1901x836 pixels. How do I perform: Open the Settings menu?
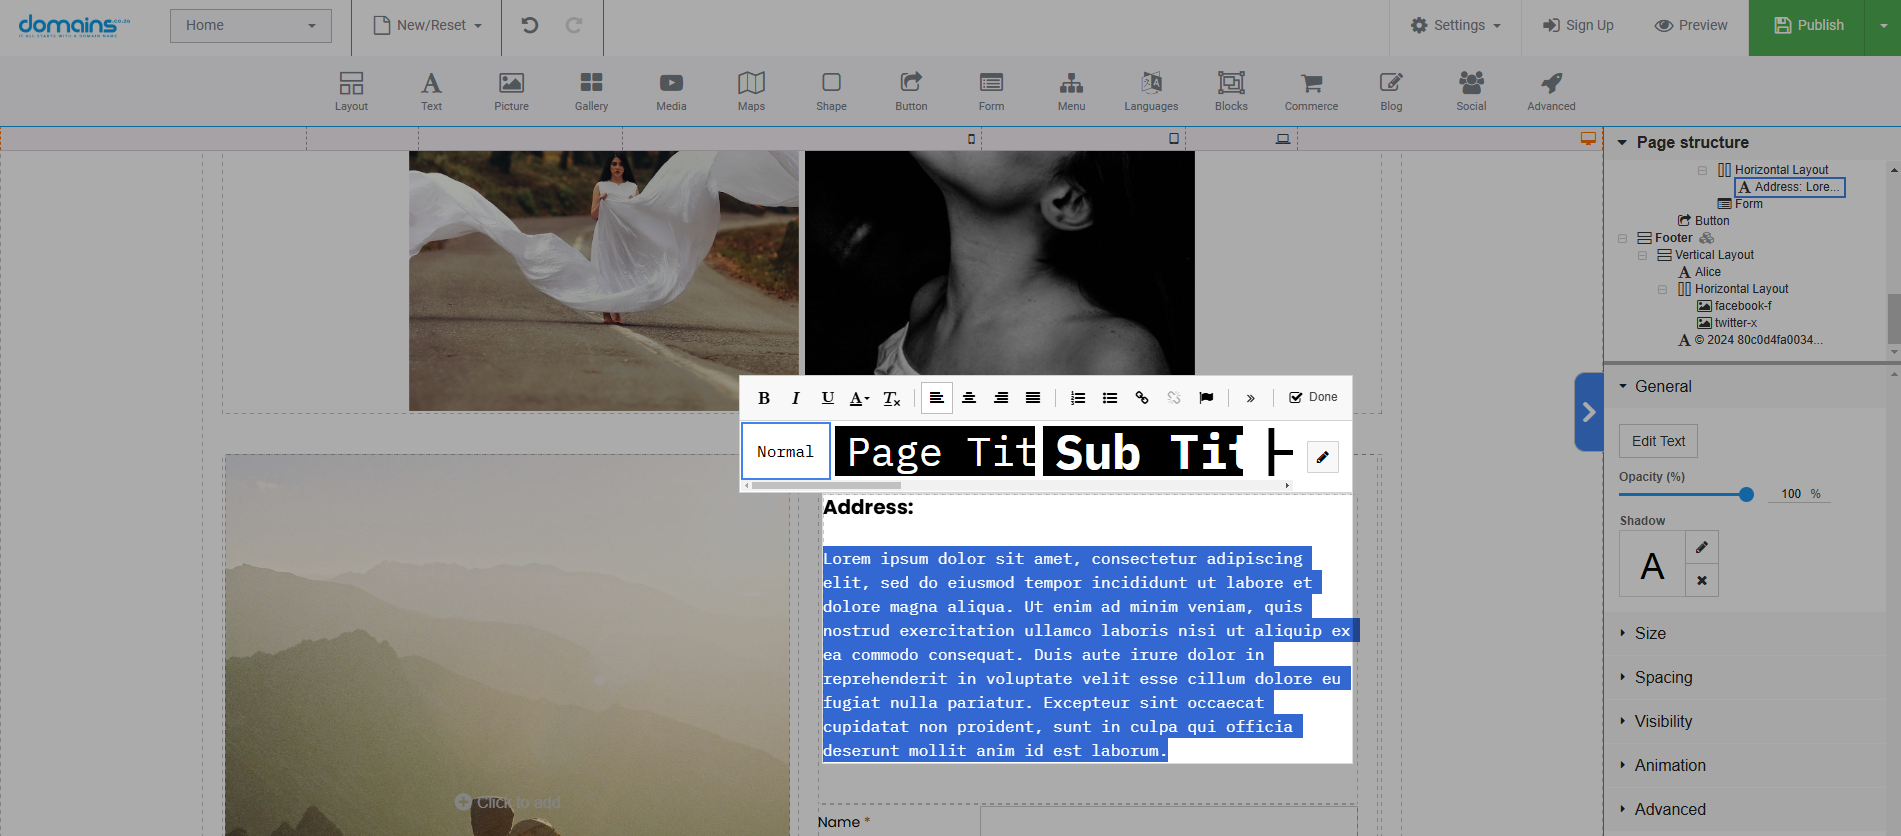click(1456, 25)
